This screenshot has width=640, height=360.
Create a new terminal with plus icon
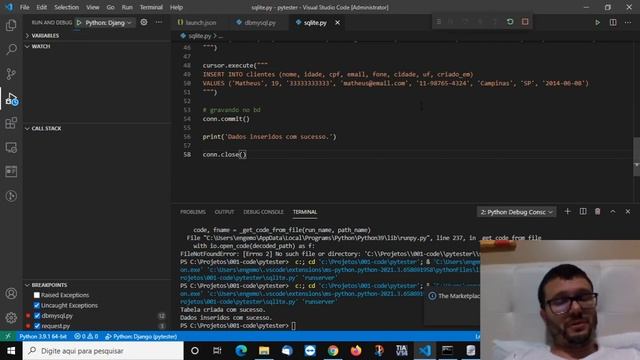tap(567, 211)
